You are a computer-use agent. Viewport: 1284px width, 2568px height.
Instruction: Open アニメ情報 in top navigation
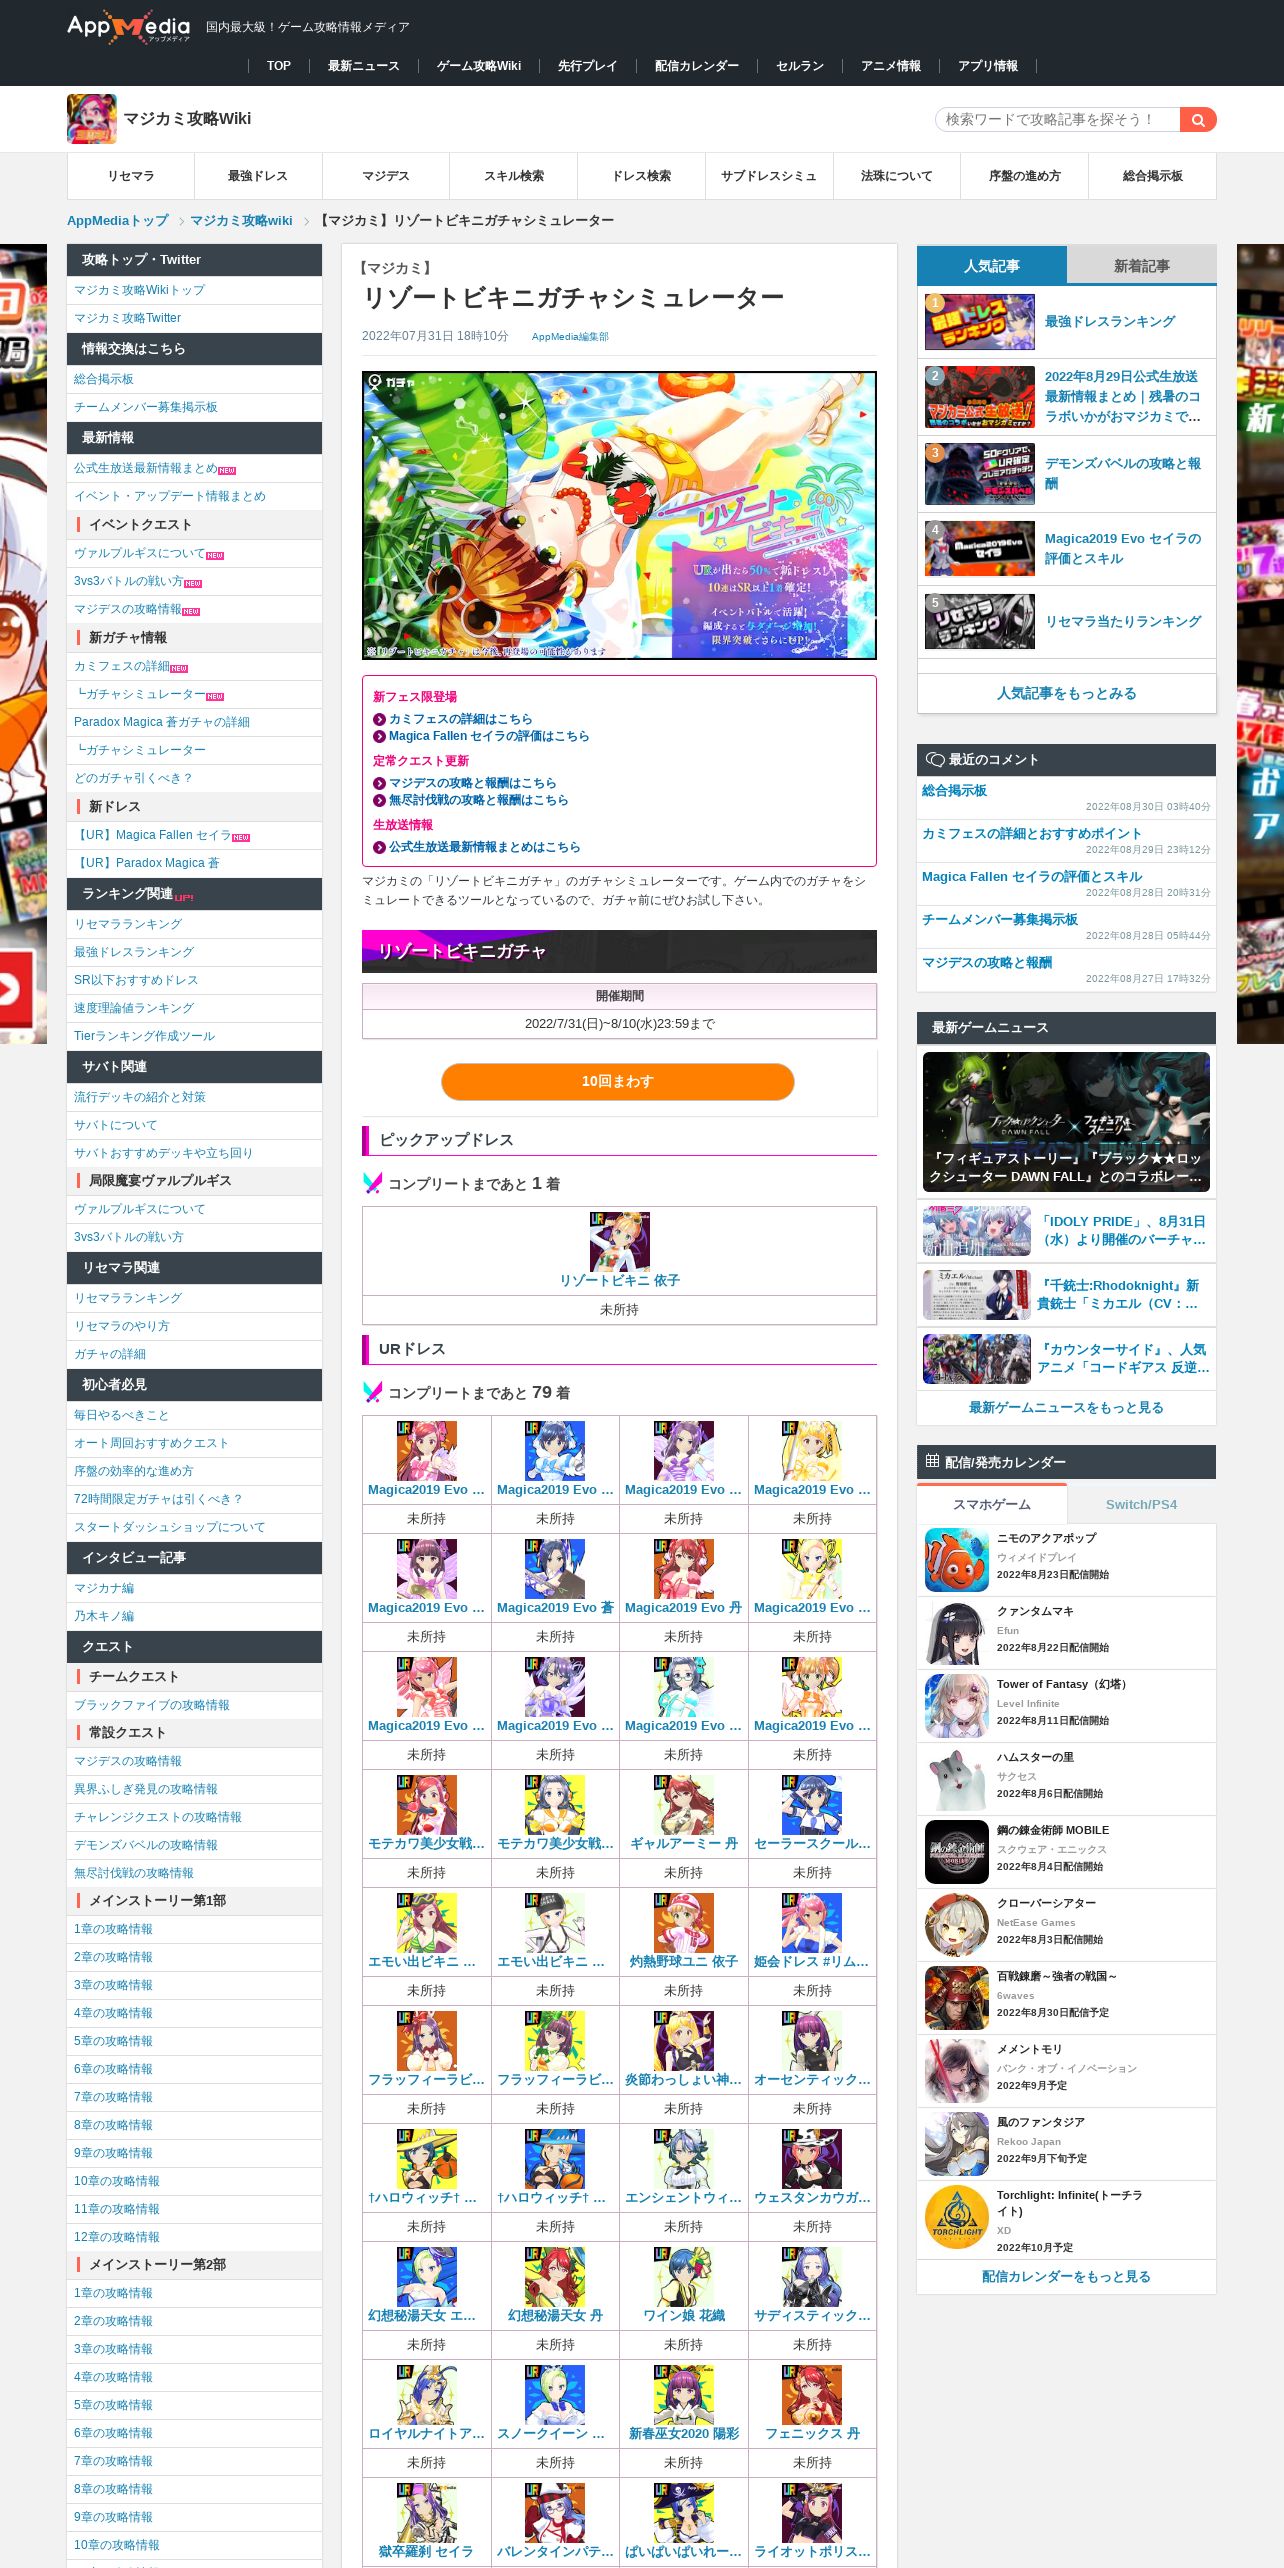pyautogui.click(x=891, y=66)
